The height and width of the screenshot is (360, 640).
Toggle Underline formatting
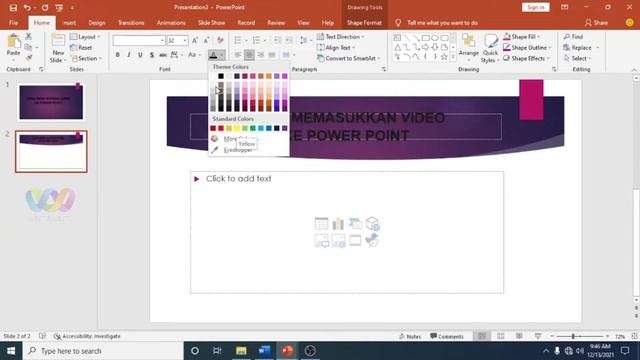point(140,55)
